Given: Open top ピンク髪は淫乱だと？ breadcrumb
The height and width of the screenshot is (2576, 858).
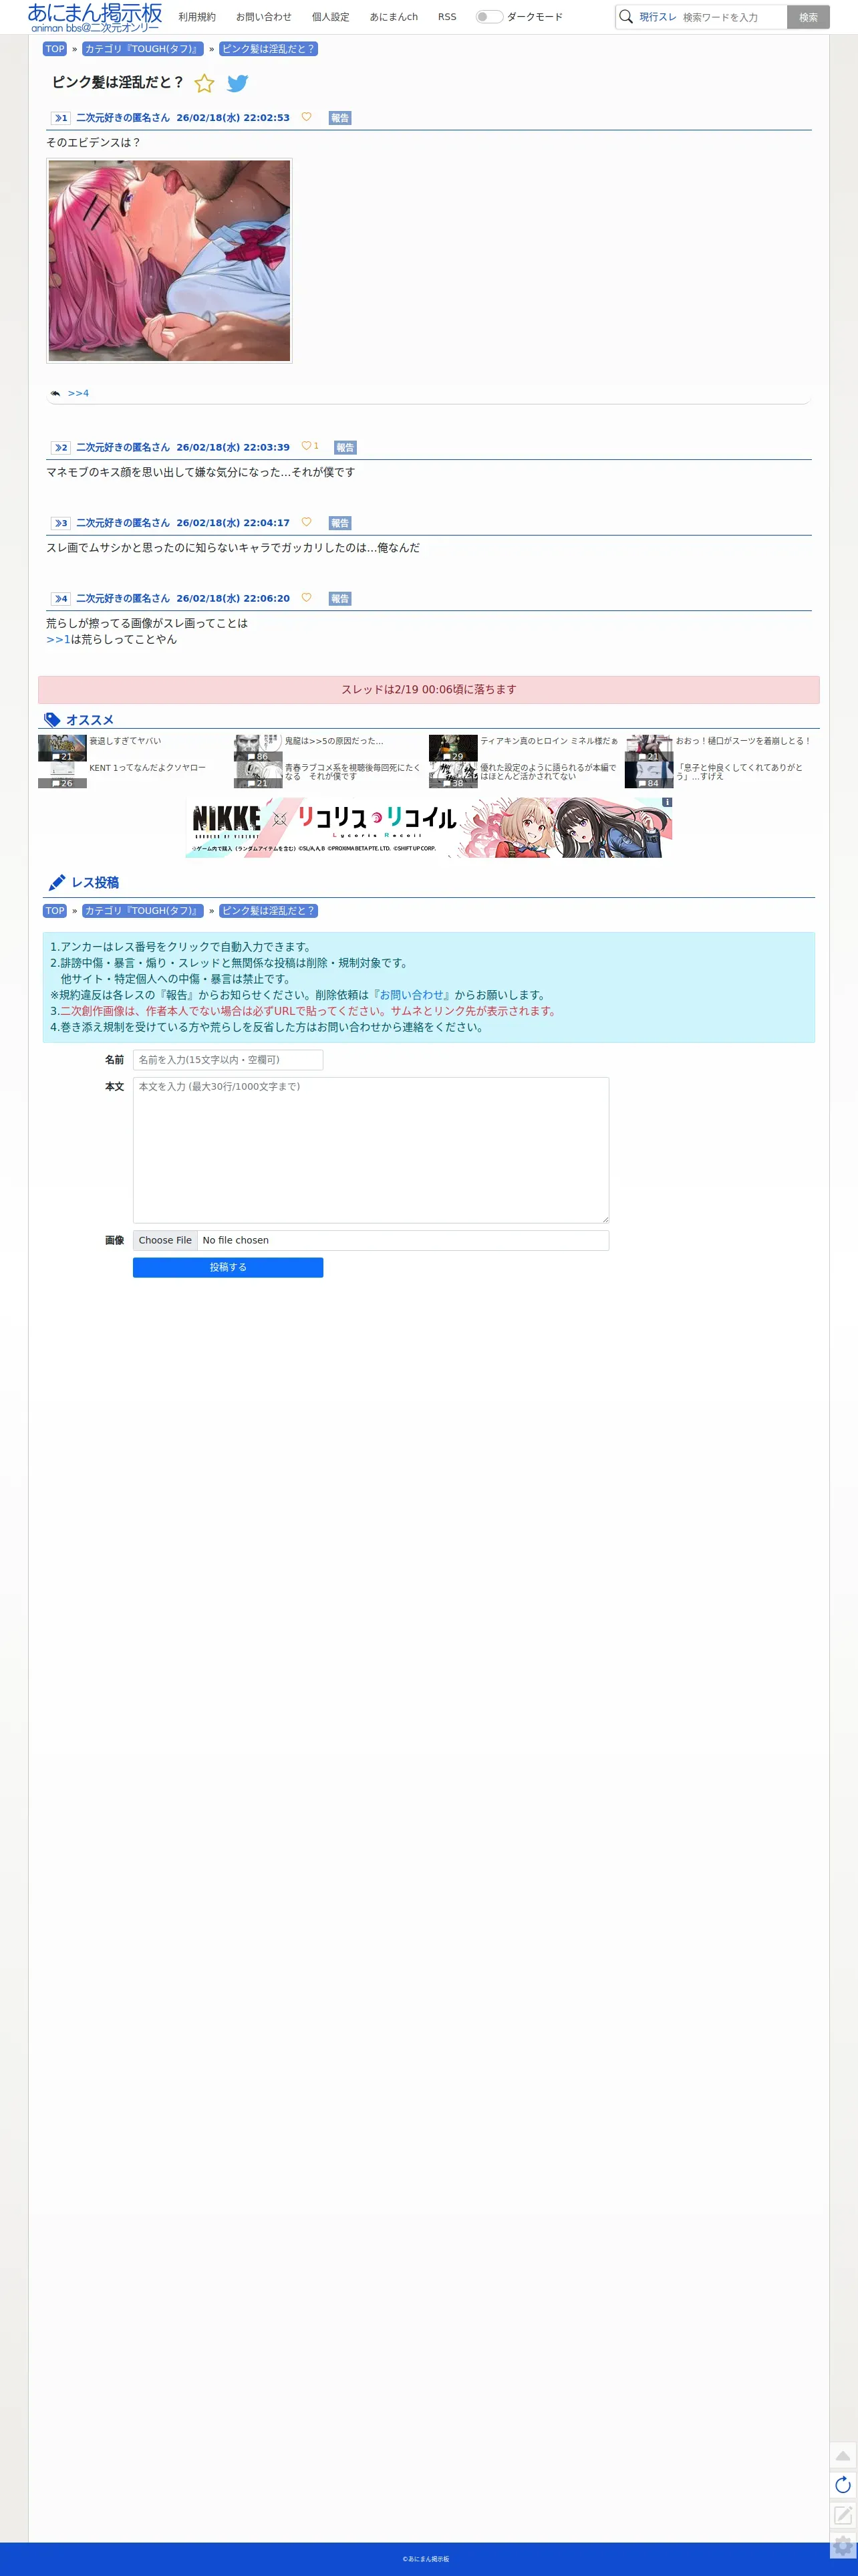Looking at the screenshot, I should tap(268, 49).
